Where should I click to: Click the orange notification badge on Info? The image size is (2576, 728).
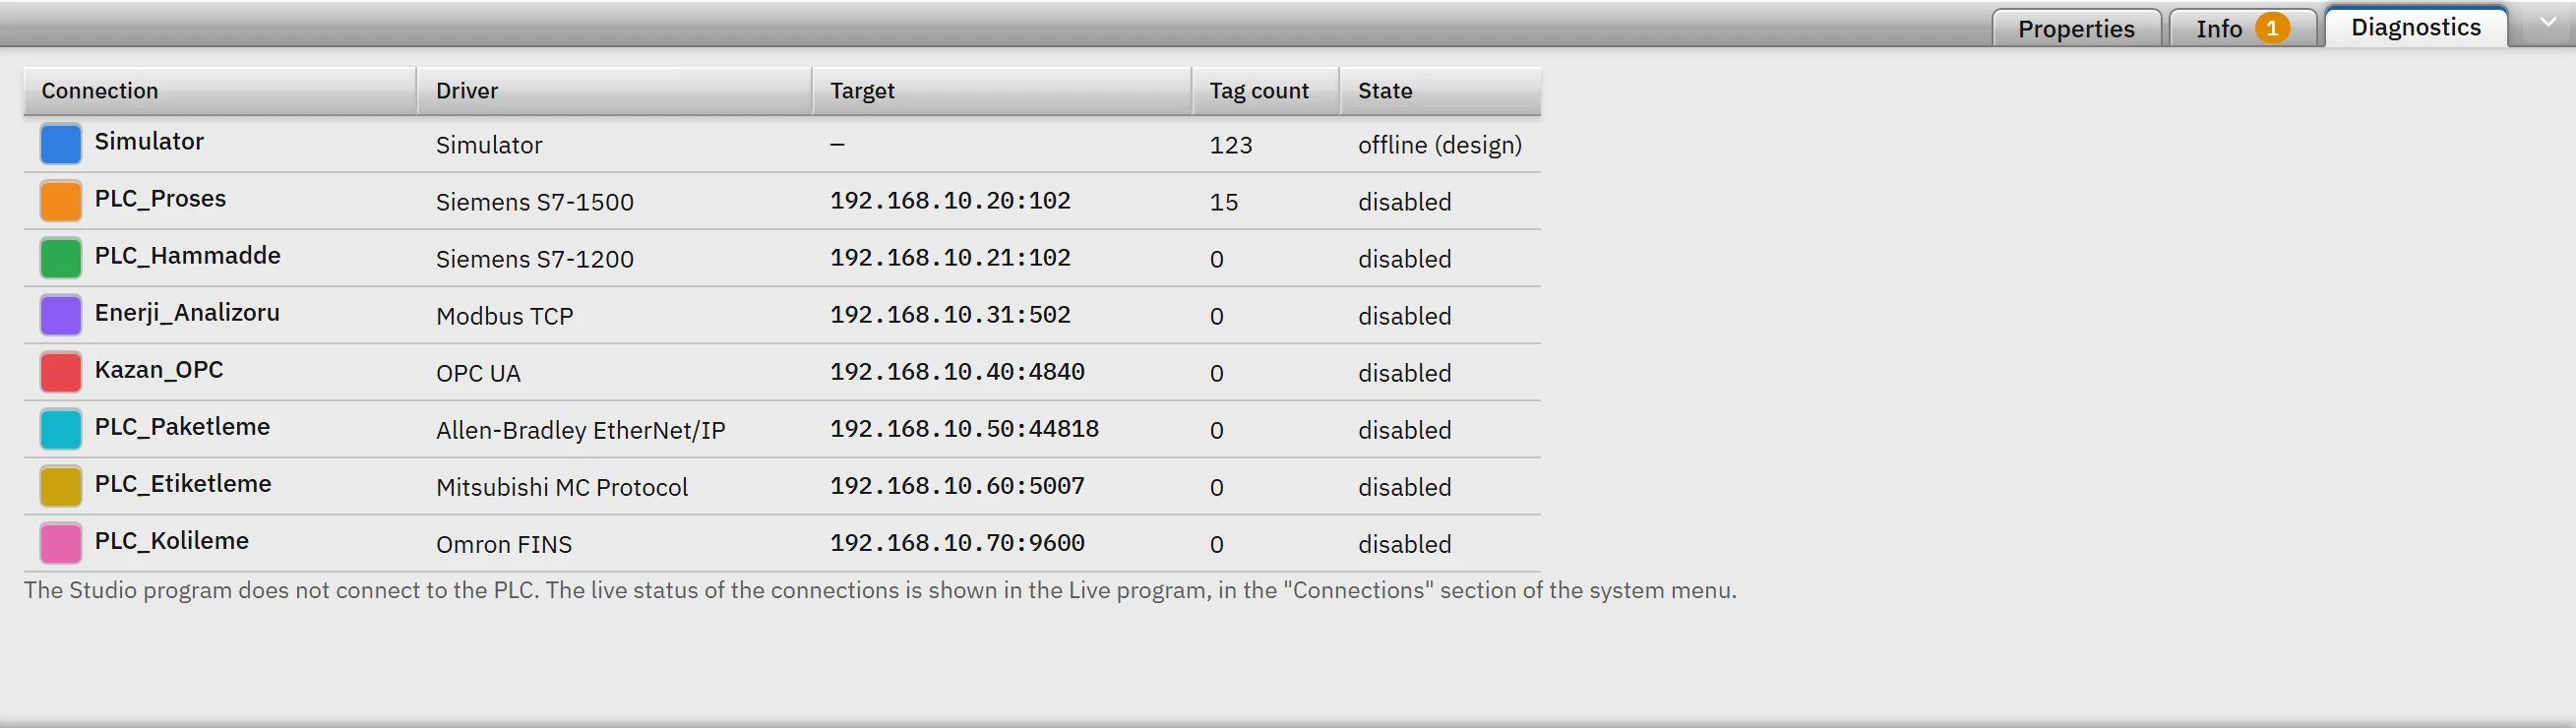[2272, 28]
